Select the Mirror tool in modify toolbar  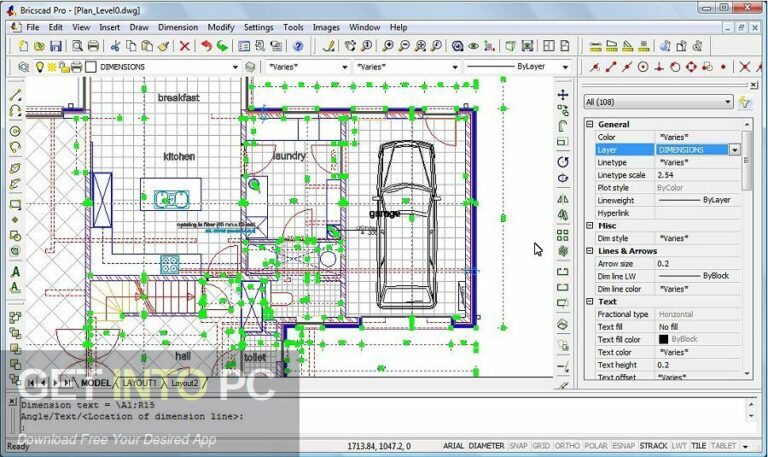coord(563,199)
